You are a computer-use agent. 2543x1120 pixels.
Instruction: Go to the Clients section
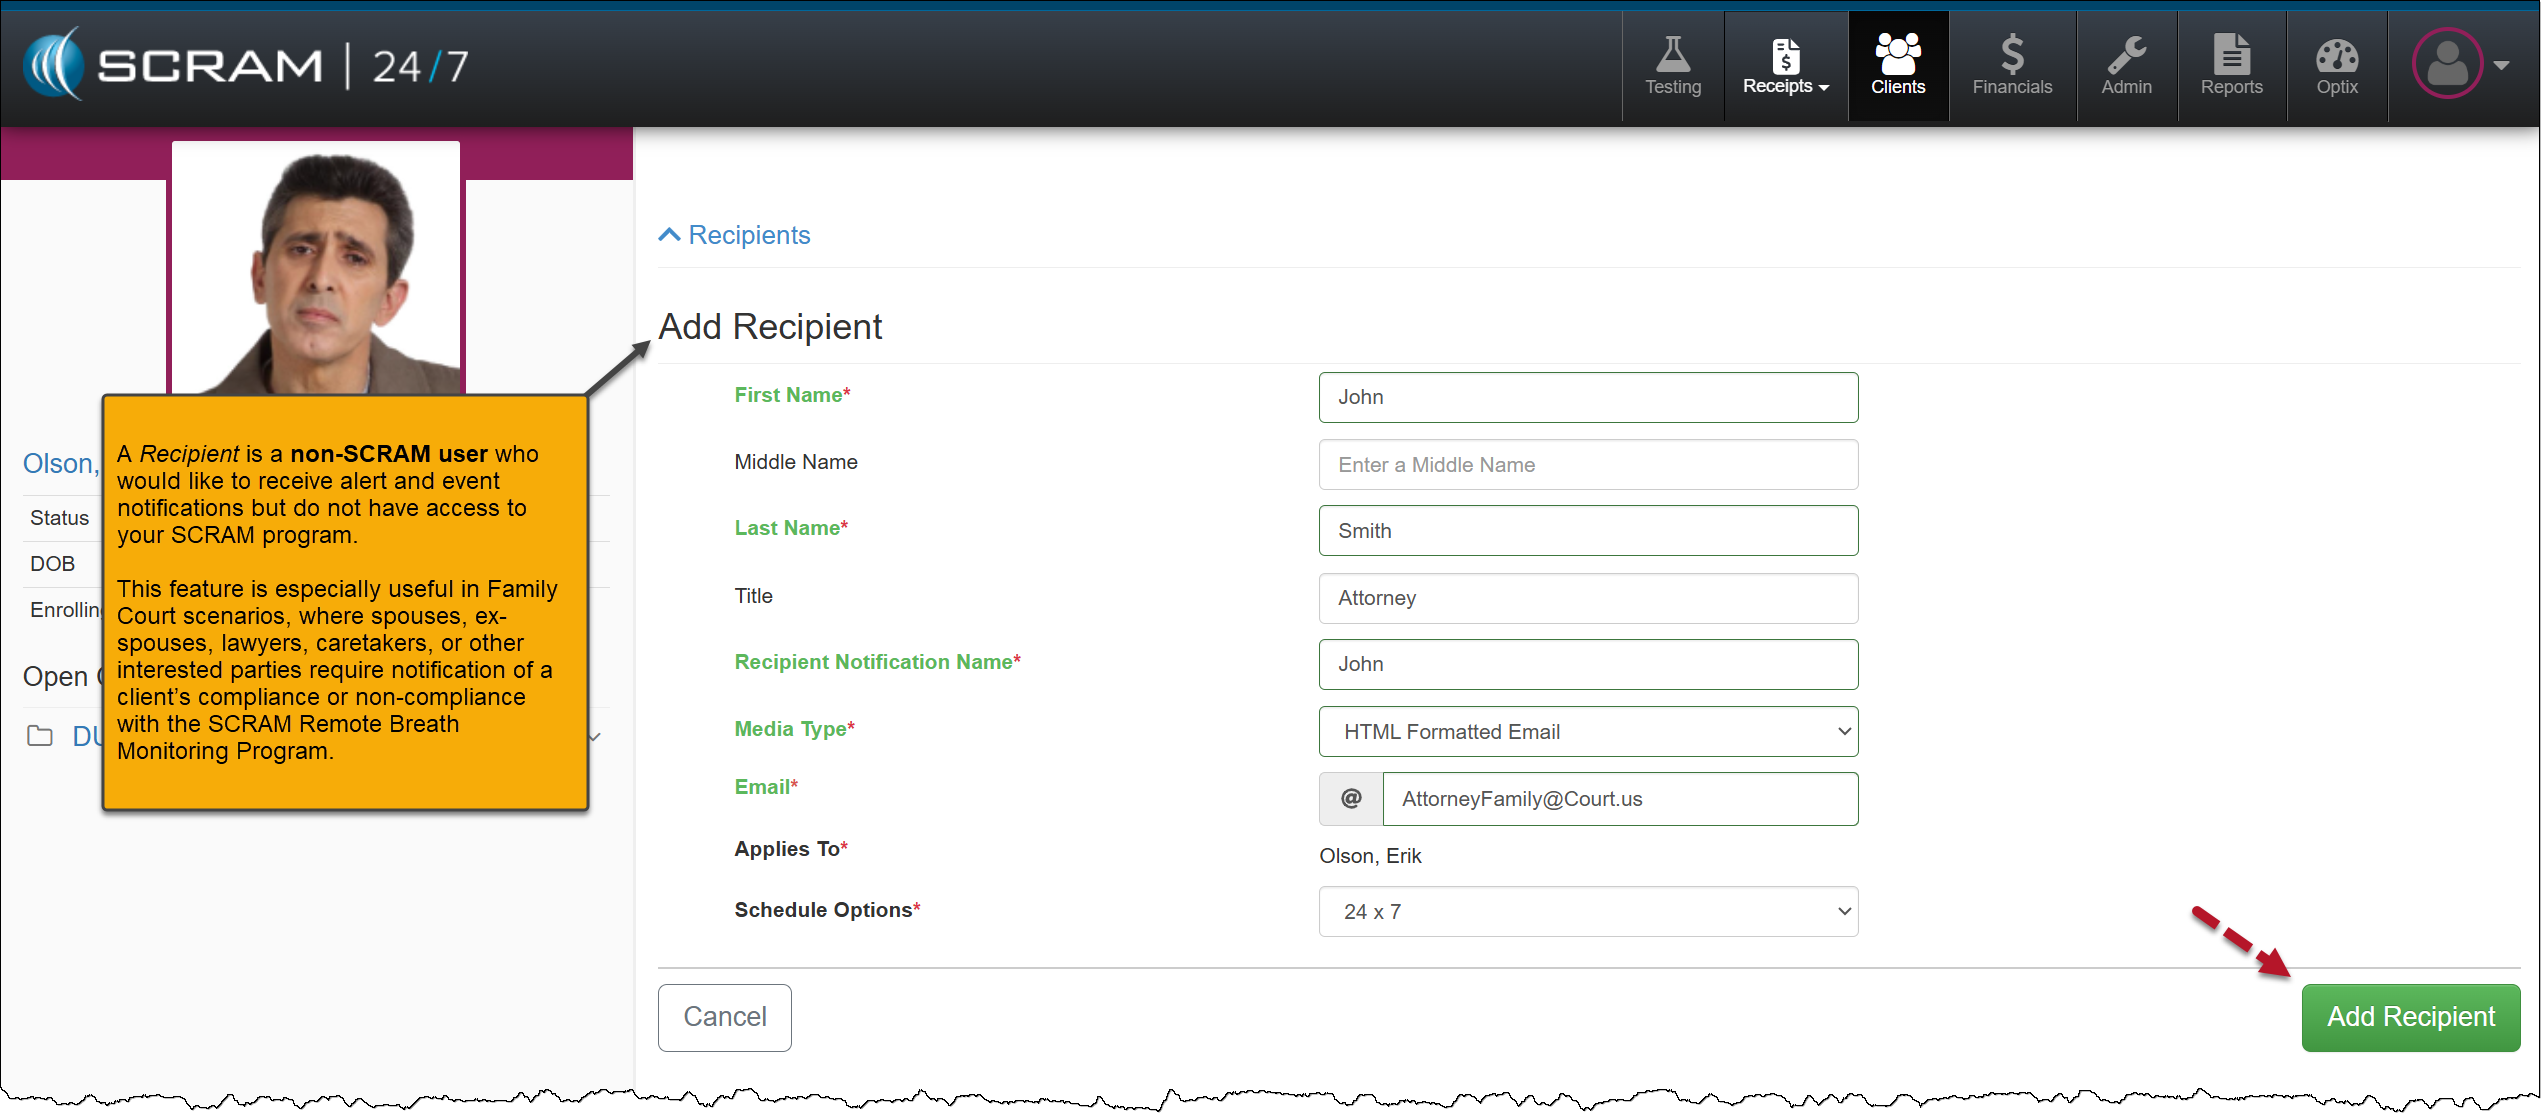click(x=1897, y=66)
